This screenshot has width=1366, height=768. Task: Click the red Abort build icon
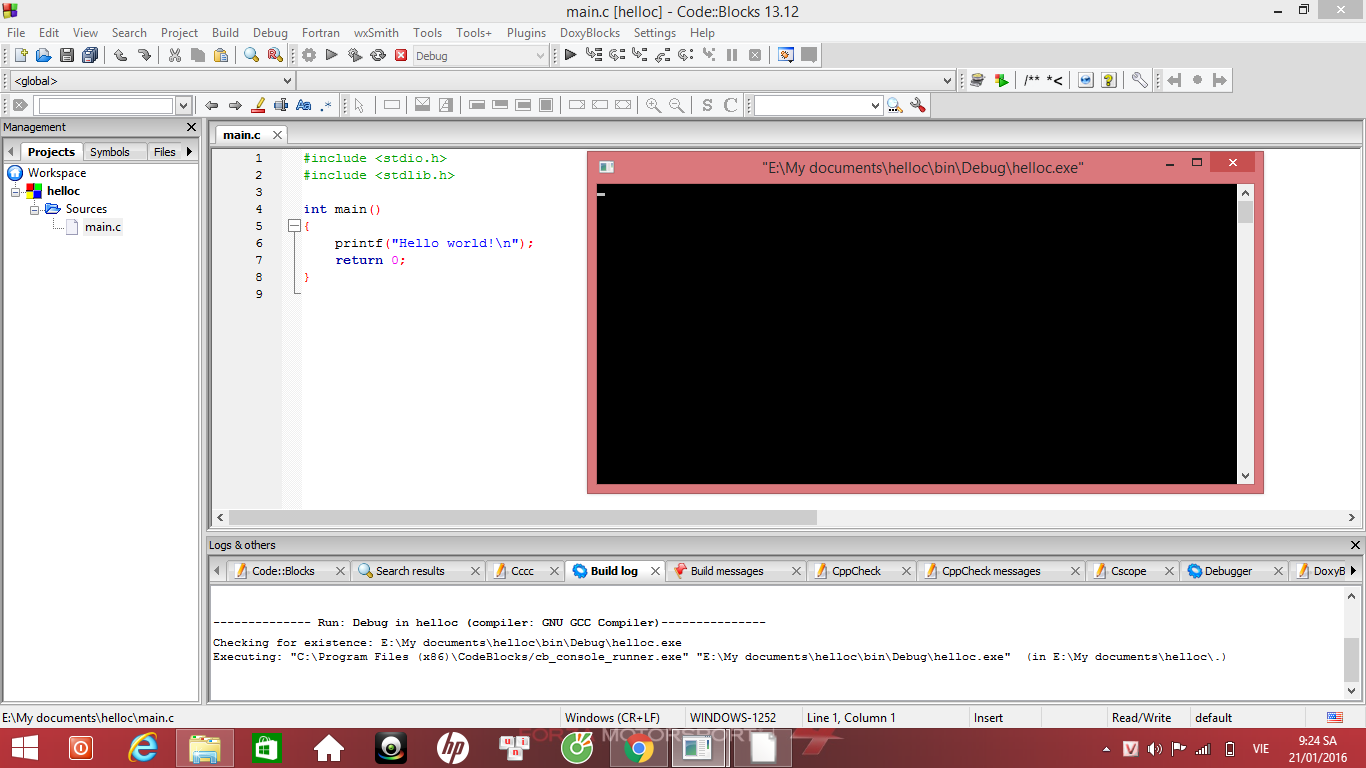click(401, 55)
